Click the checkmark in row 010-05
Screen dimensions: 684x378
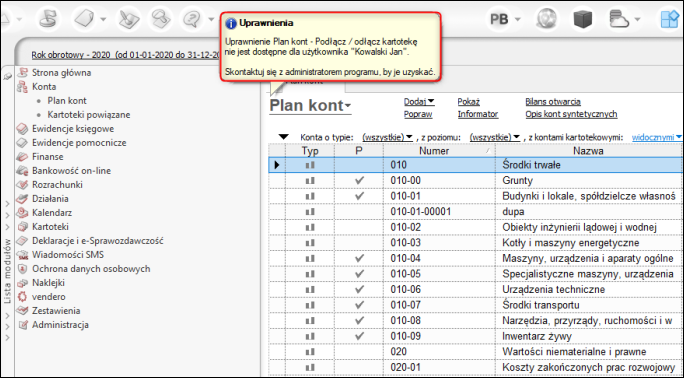click(x=359, y=274)
